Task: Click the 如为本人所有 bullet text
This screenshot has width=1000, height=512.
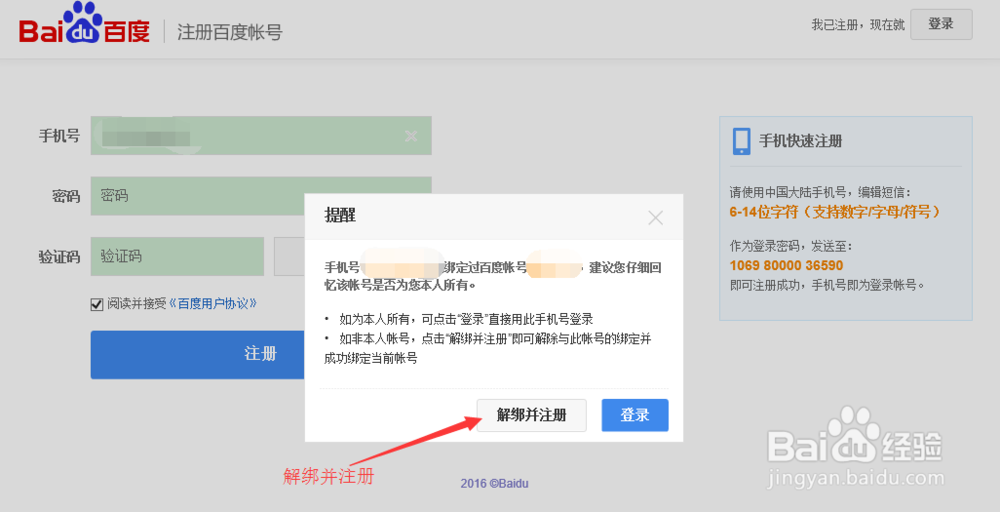Action: coord(466,319)
